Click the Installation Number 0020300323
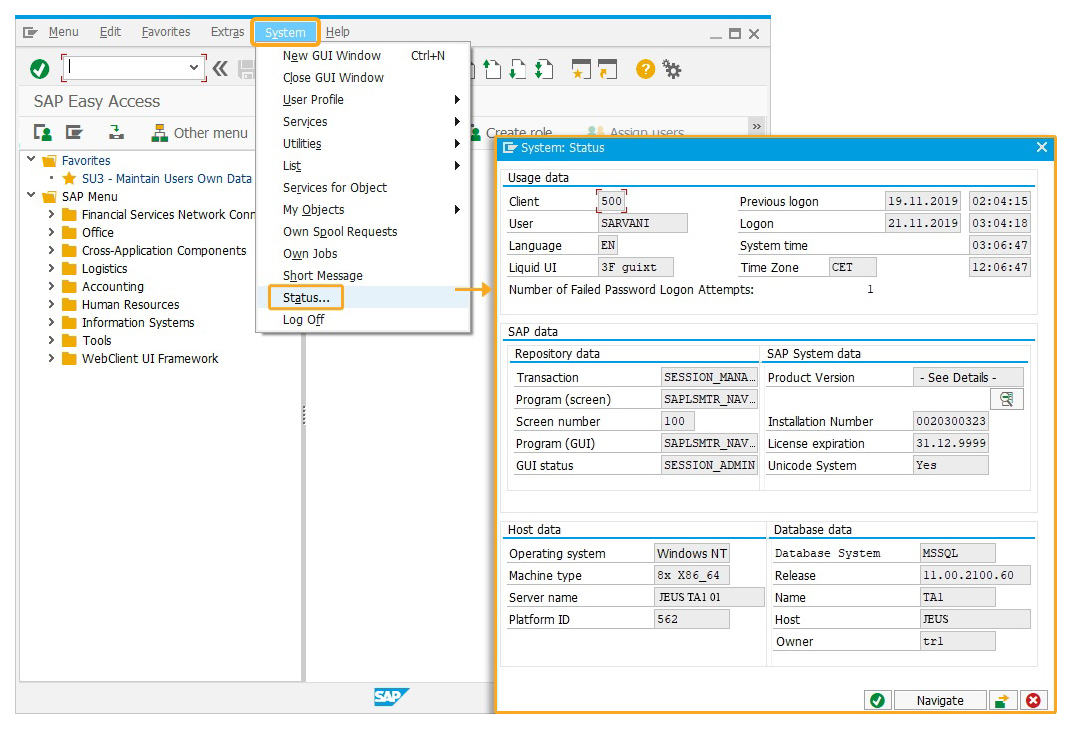This screenshot has height=729, width=1072. pos(950,421)
